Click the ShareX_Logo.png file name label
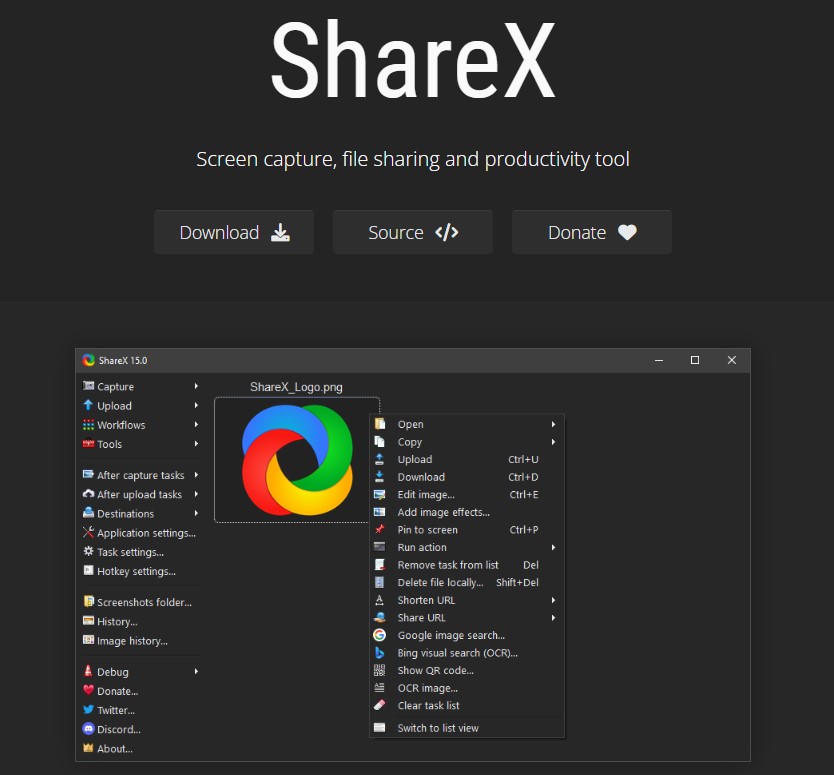 tap(296, 387)
